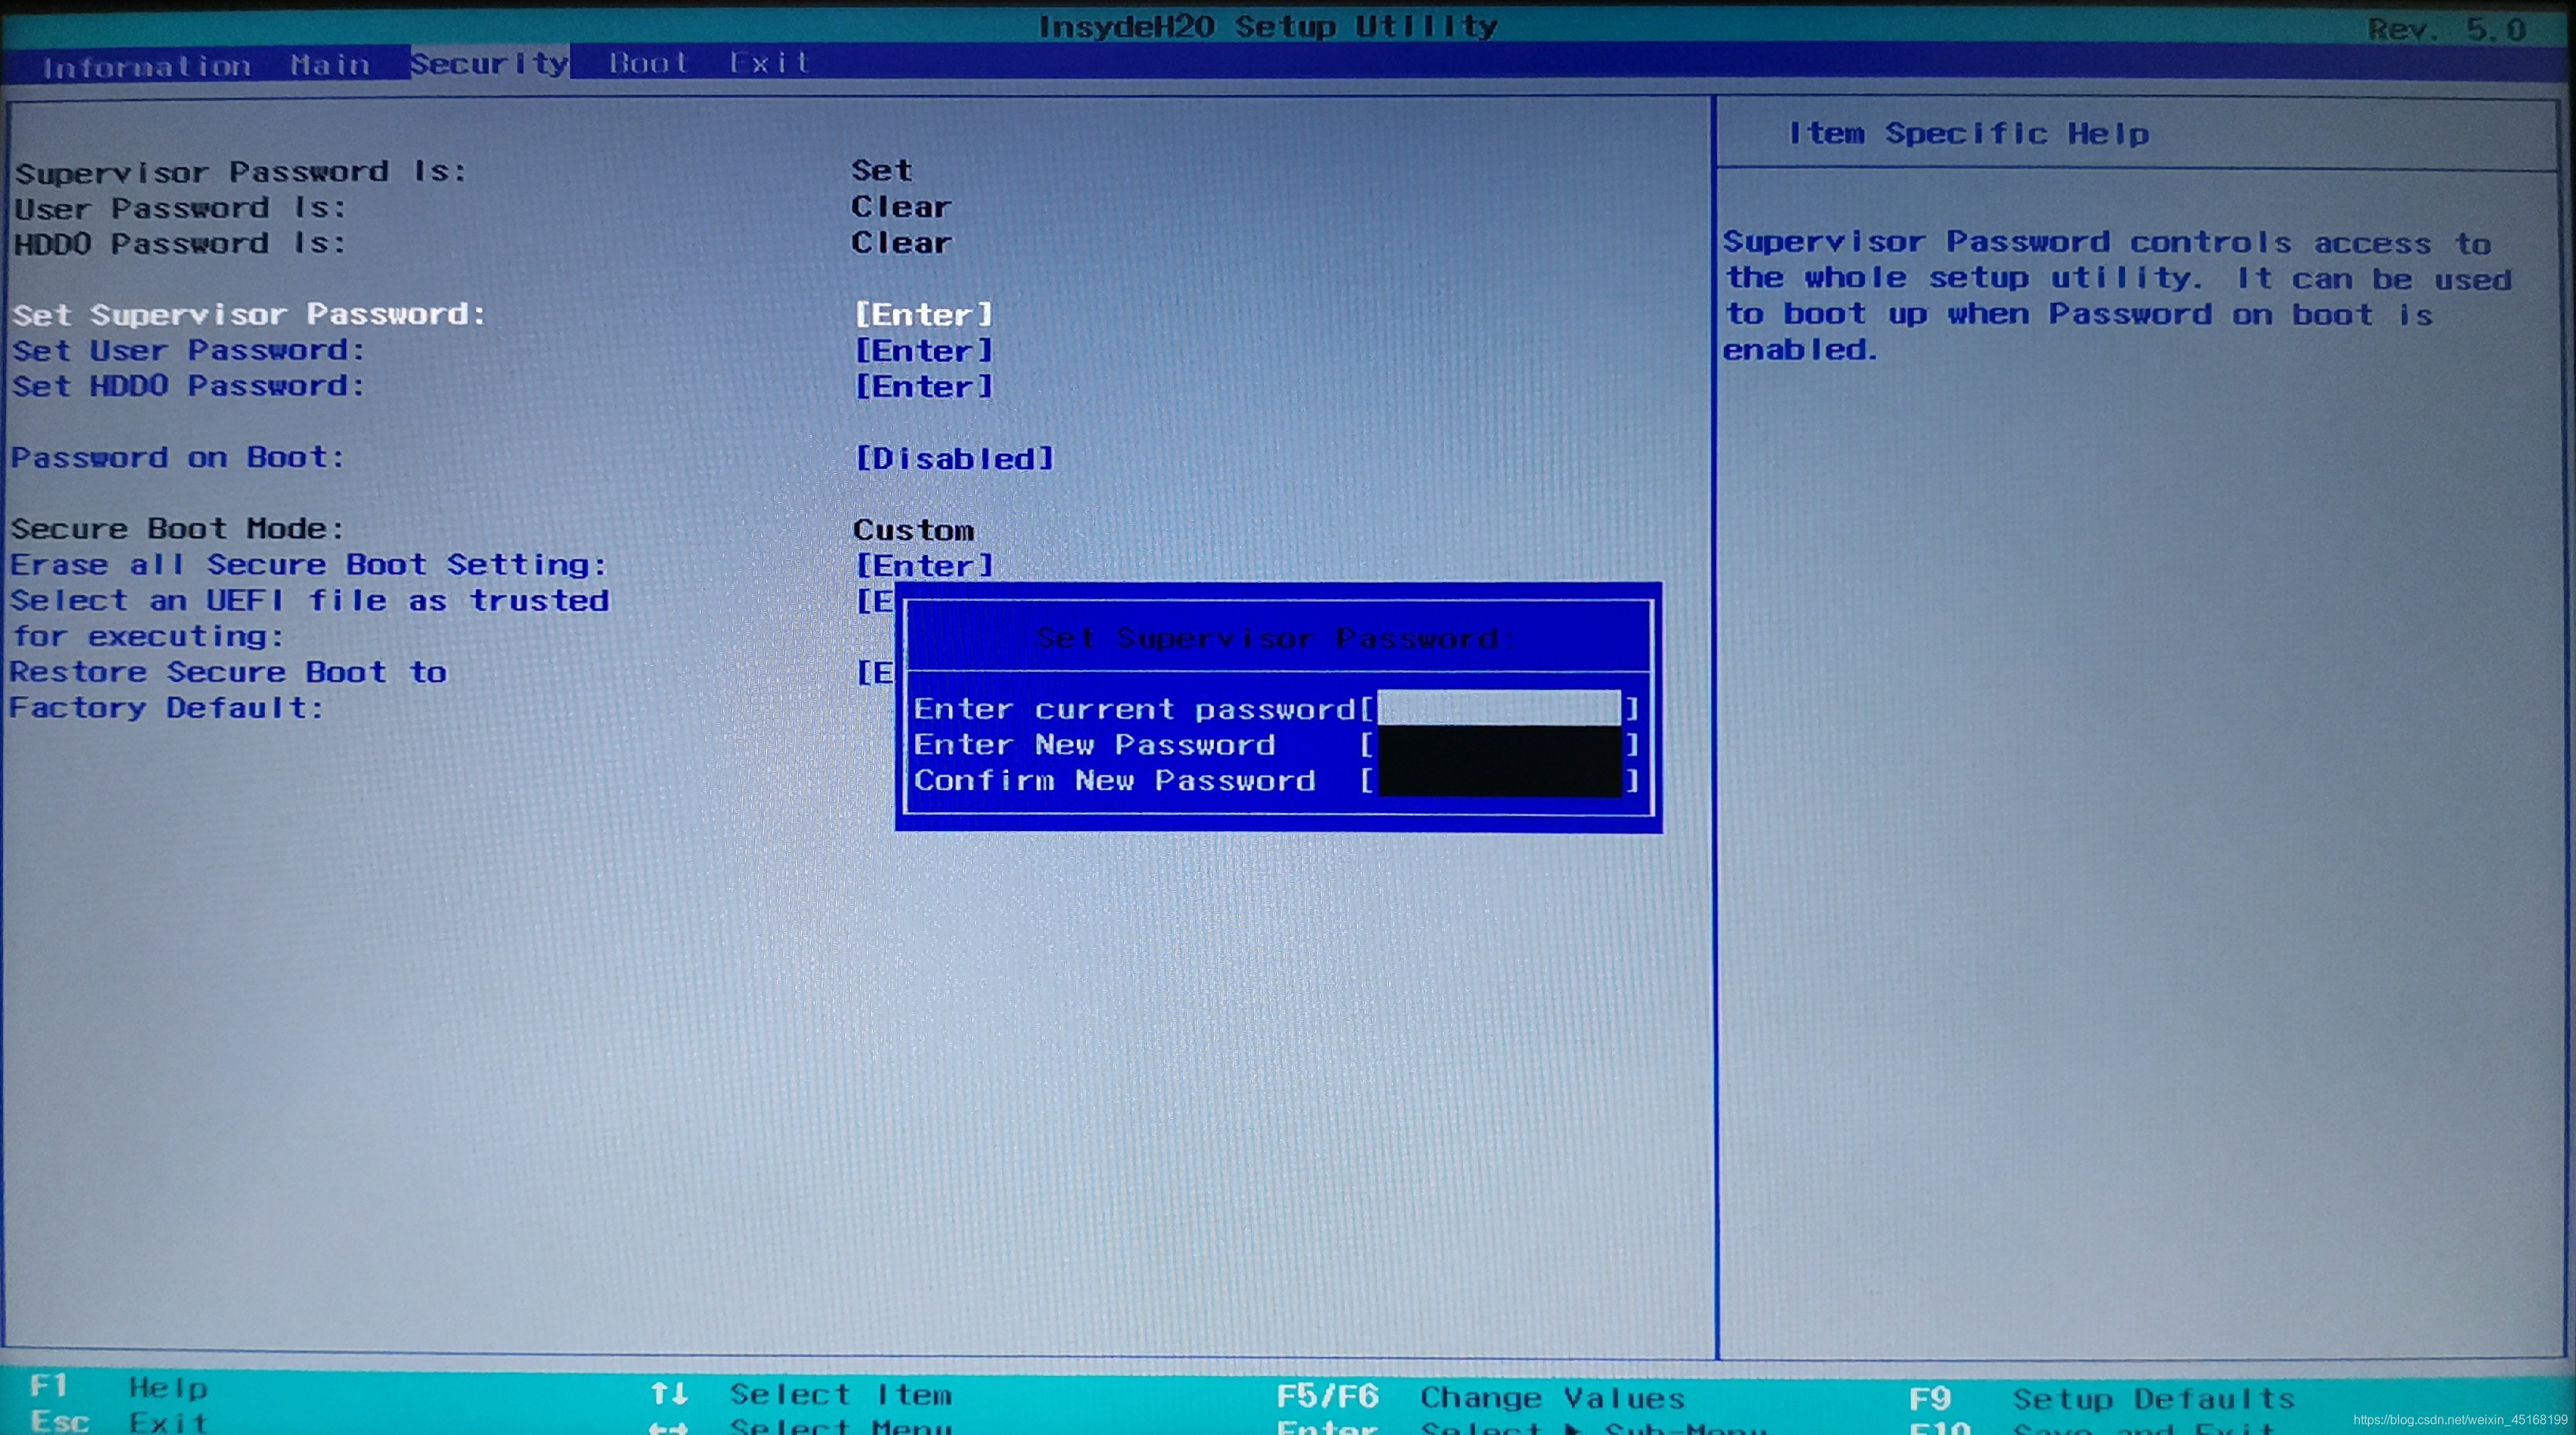2576x1435 pixels.
Task: Open the Exit tab
Action: coord(768,63)
